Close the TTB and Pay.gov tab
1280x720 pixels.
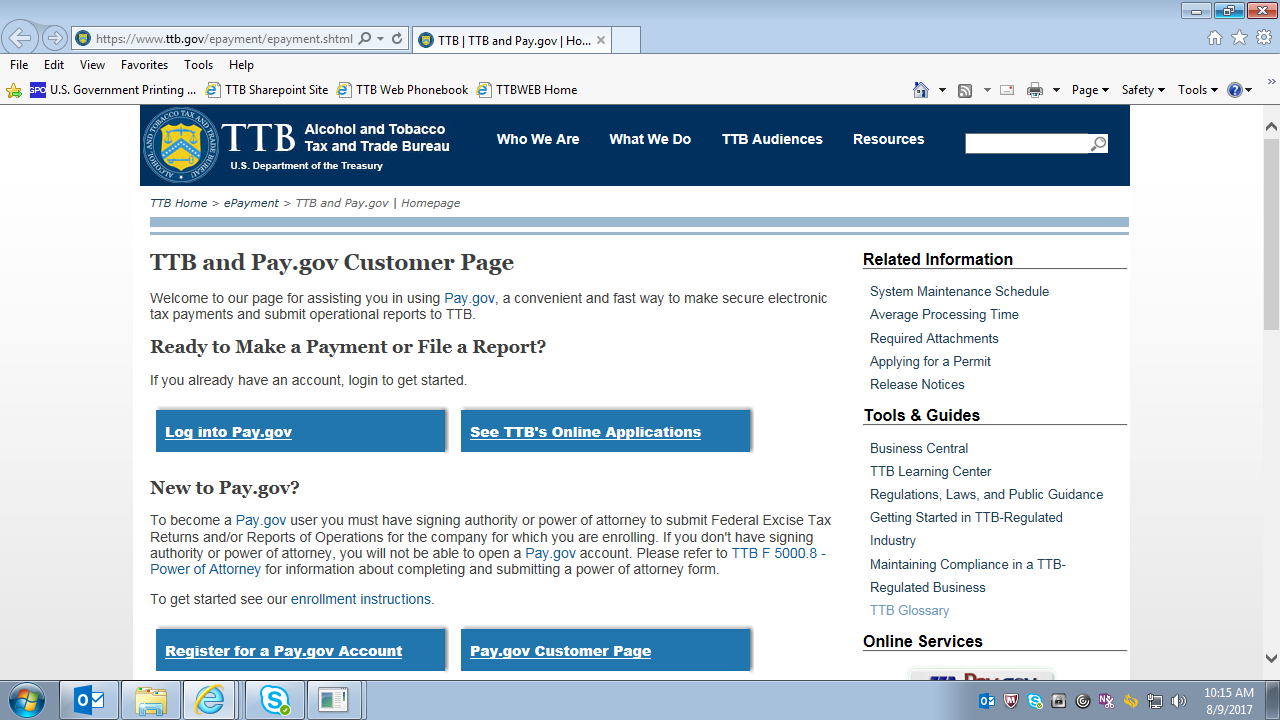coord(601,40)
